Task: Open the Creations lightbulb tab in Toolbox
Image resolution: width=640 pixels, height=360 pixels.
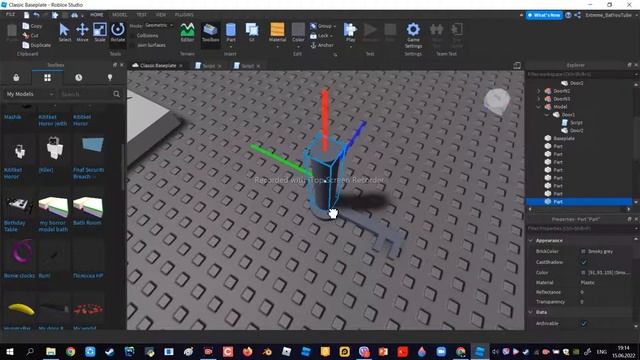Action: tap(110, 78)
